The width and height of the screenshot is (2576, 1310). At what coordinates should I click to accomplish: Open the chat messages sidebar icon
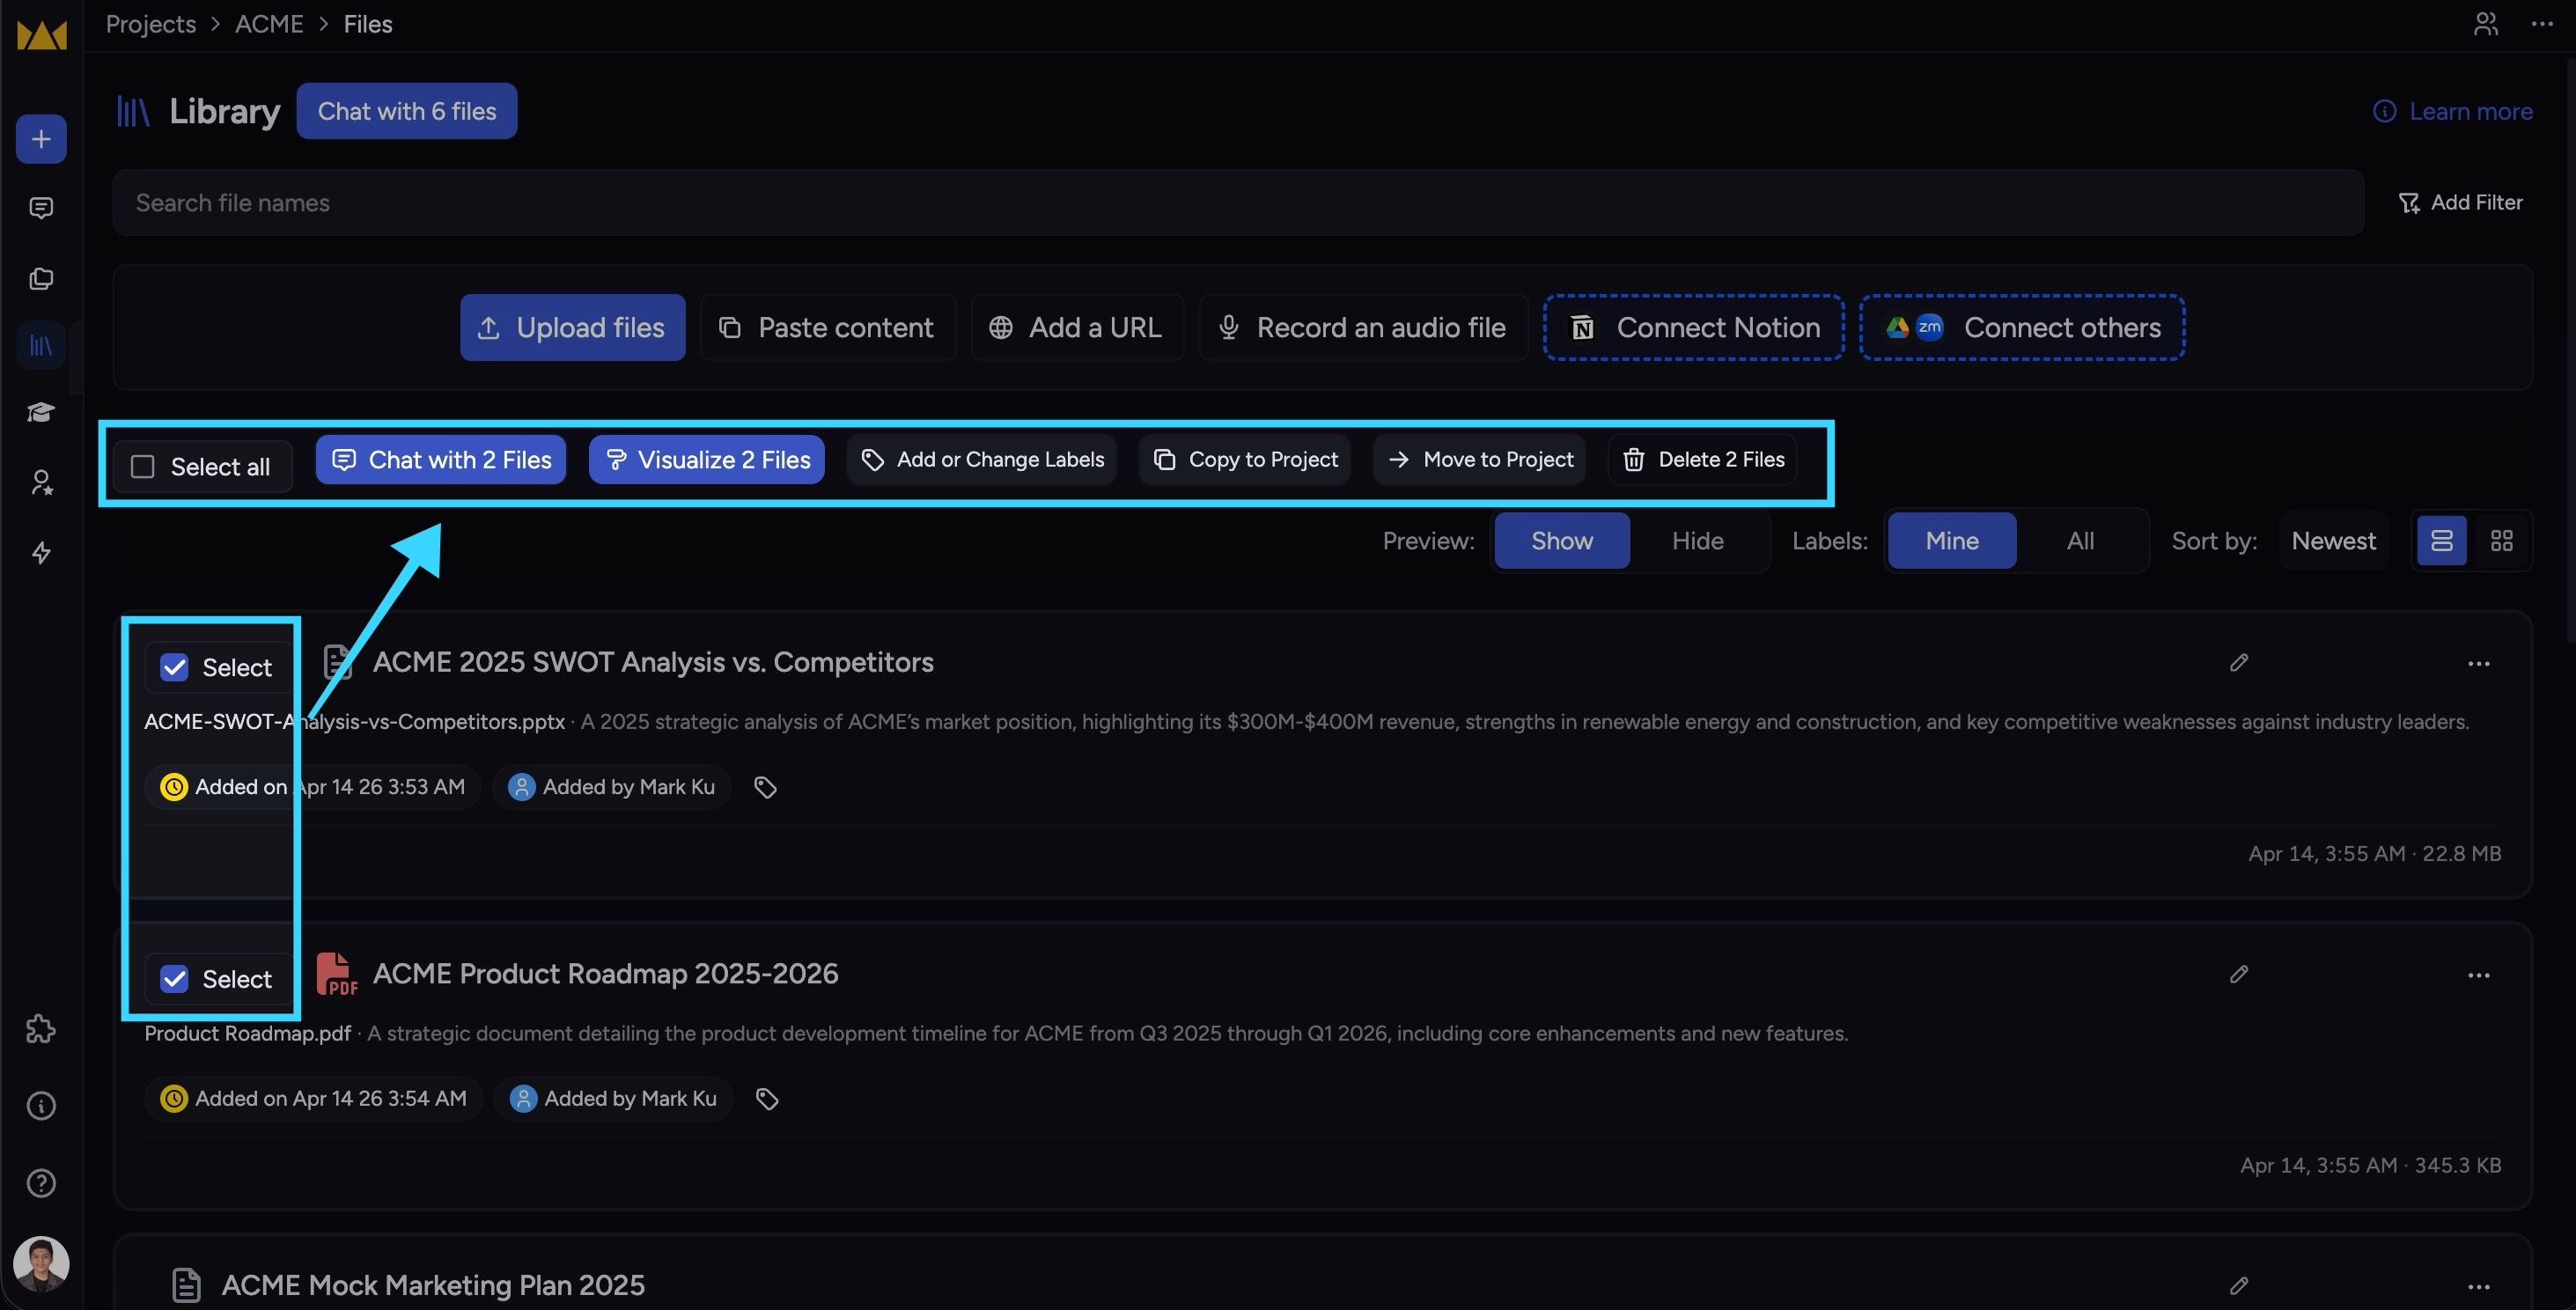click(x=41, y=208)
